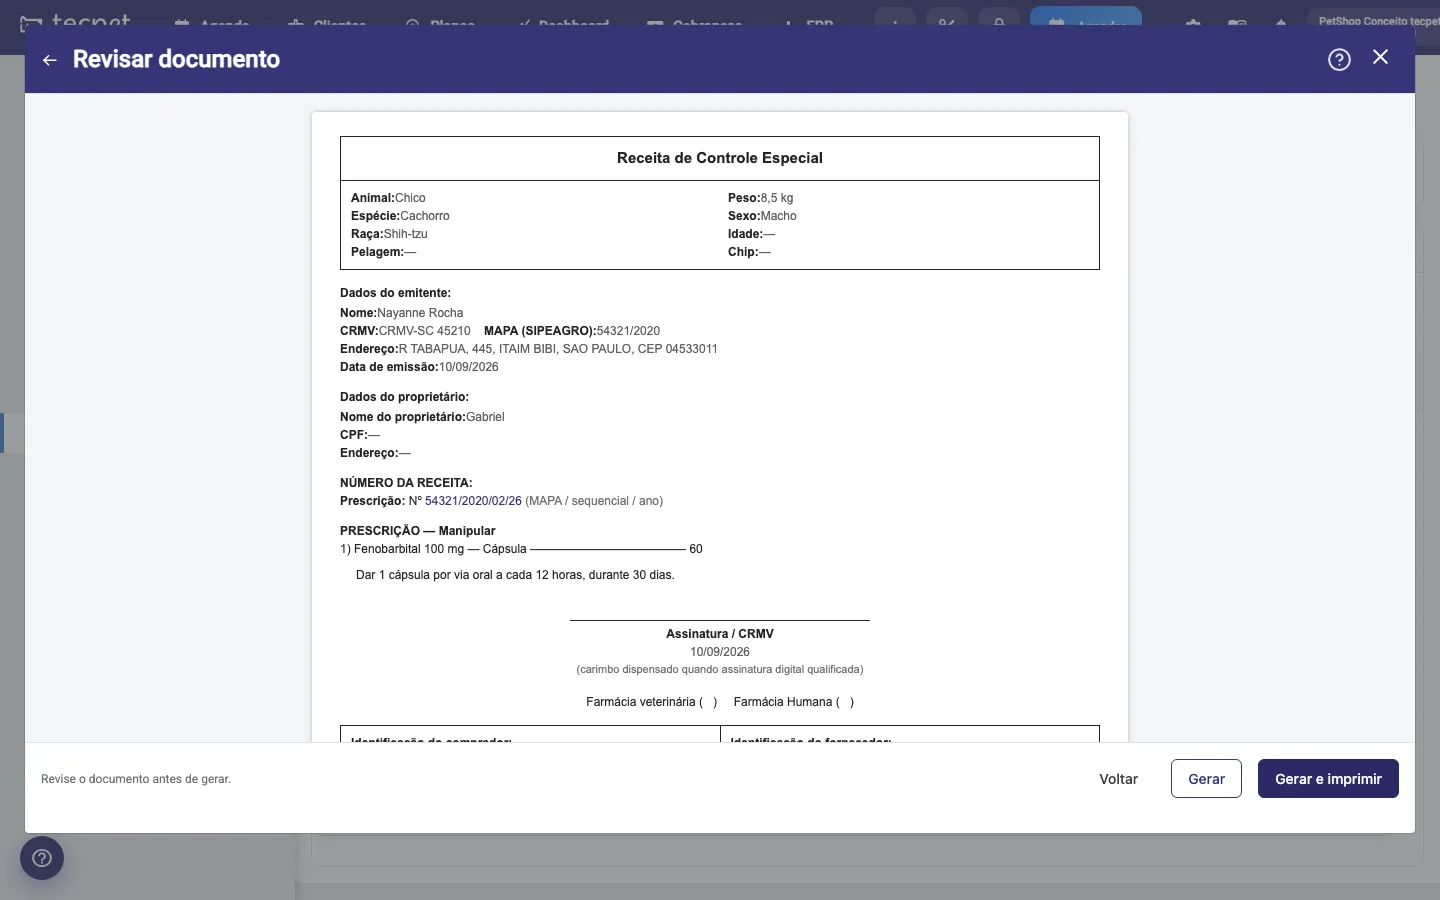This screenshot has width=1440, height=900.
Task: Click the issuer name Nayanne Rocha
Action: [420, 313]
